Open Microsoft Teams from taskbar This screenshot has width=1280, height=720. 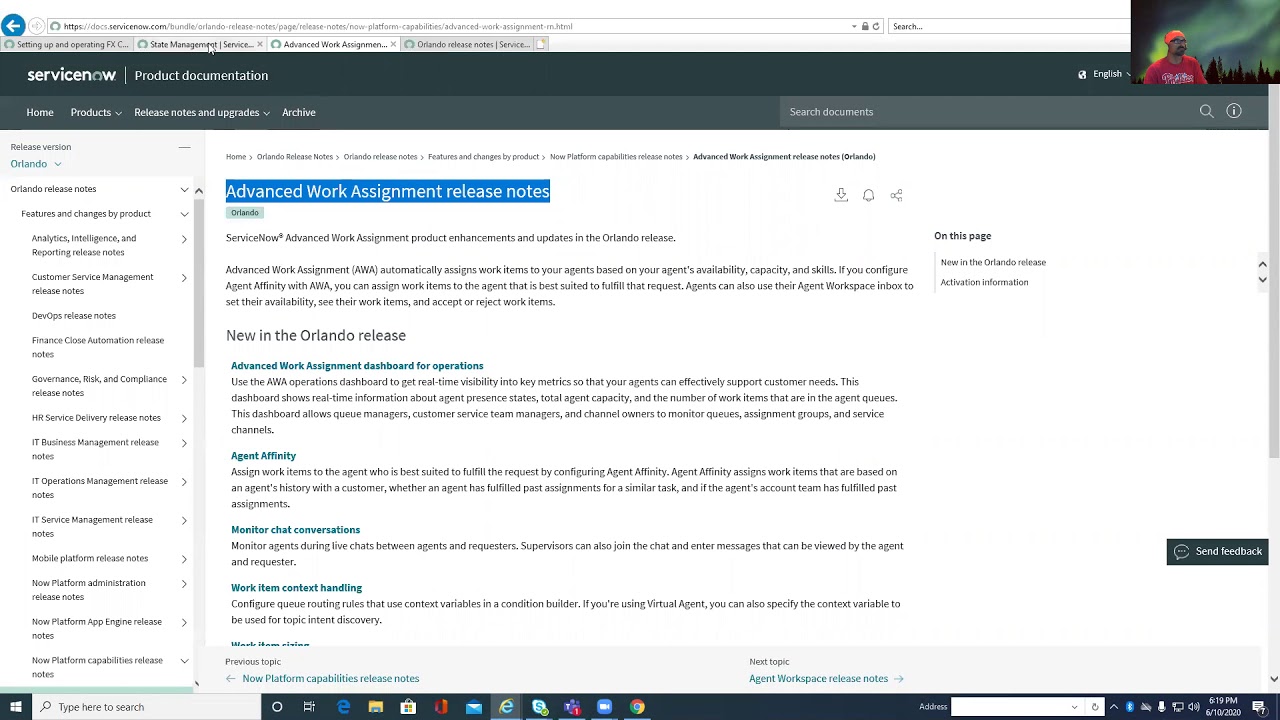pos(572,707)
